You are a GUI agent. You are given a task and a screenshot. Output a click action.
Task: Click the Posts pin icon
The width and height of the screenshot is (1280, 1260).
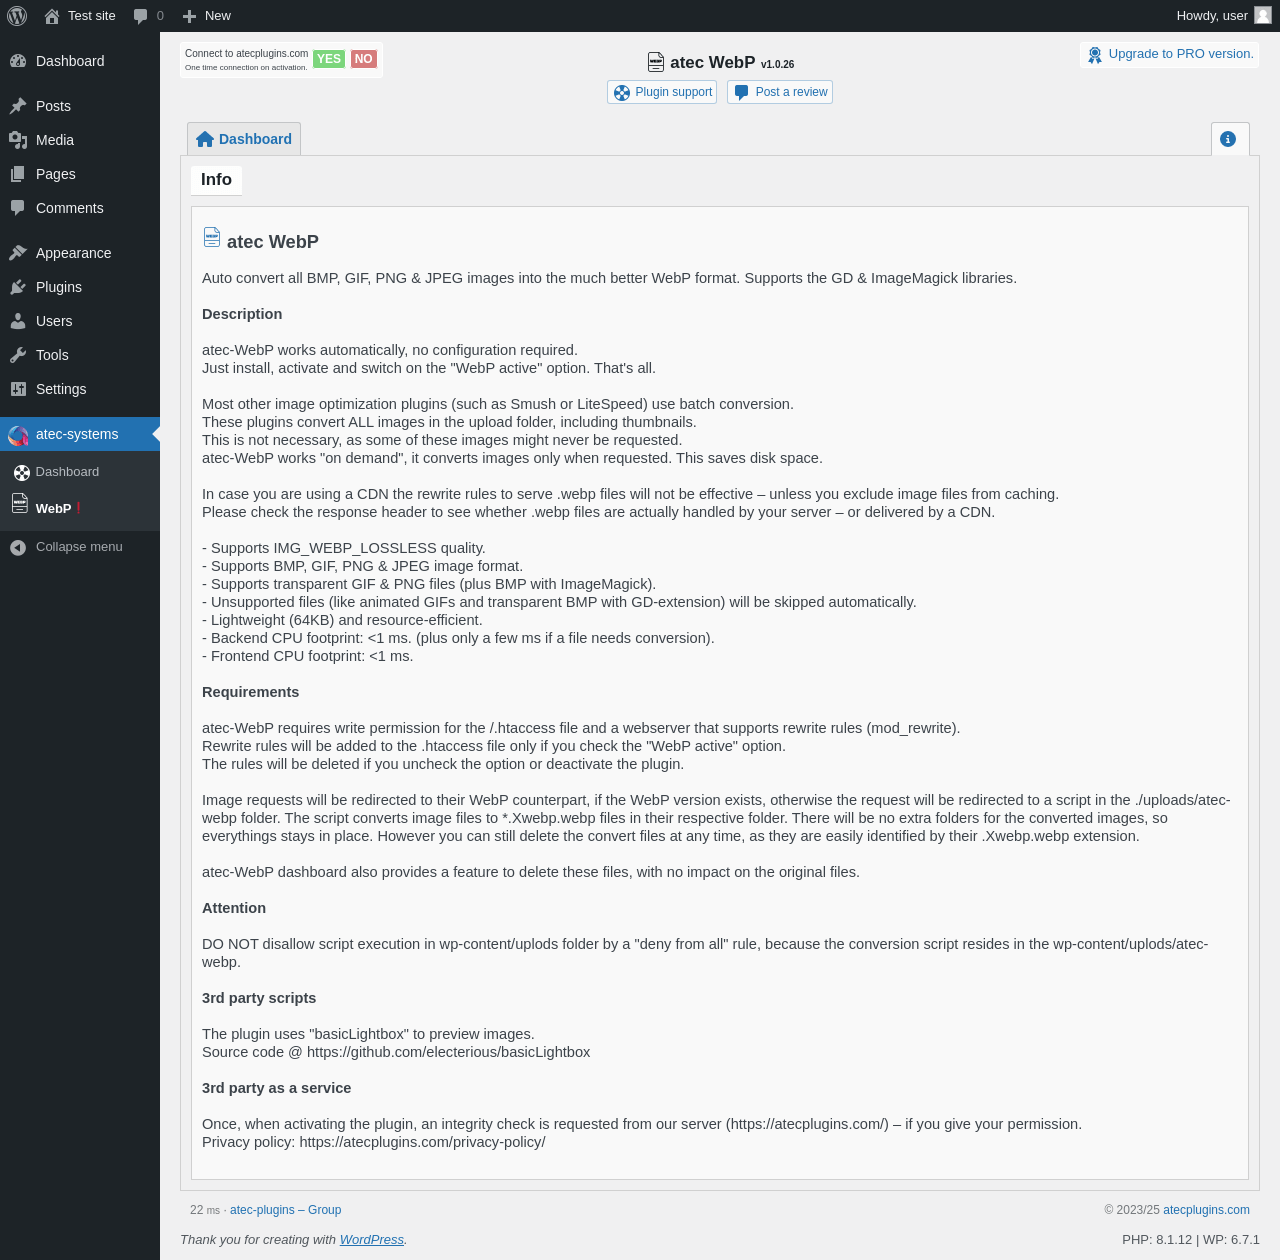click(18, 106)
